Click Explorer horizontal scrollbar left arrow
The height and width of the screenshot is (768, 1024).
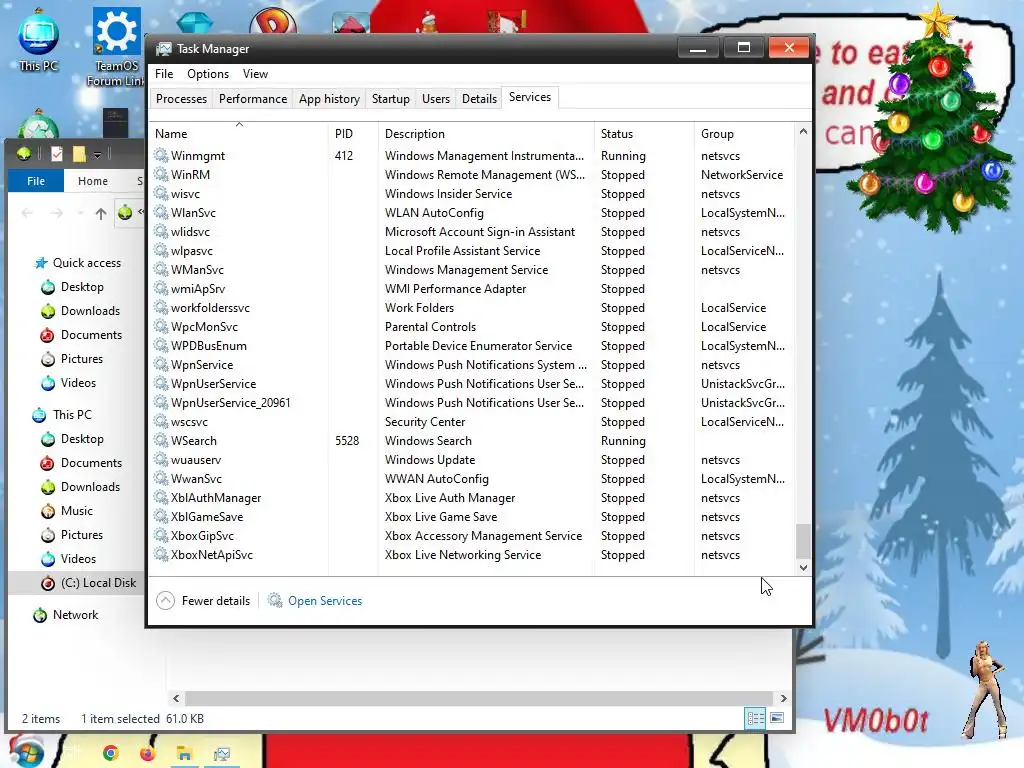[176, 698]
